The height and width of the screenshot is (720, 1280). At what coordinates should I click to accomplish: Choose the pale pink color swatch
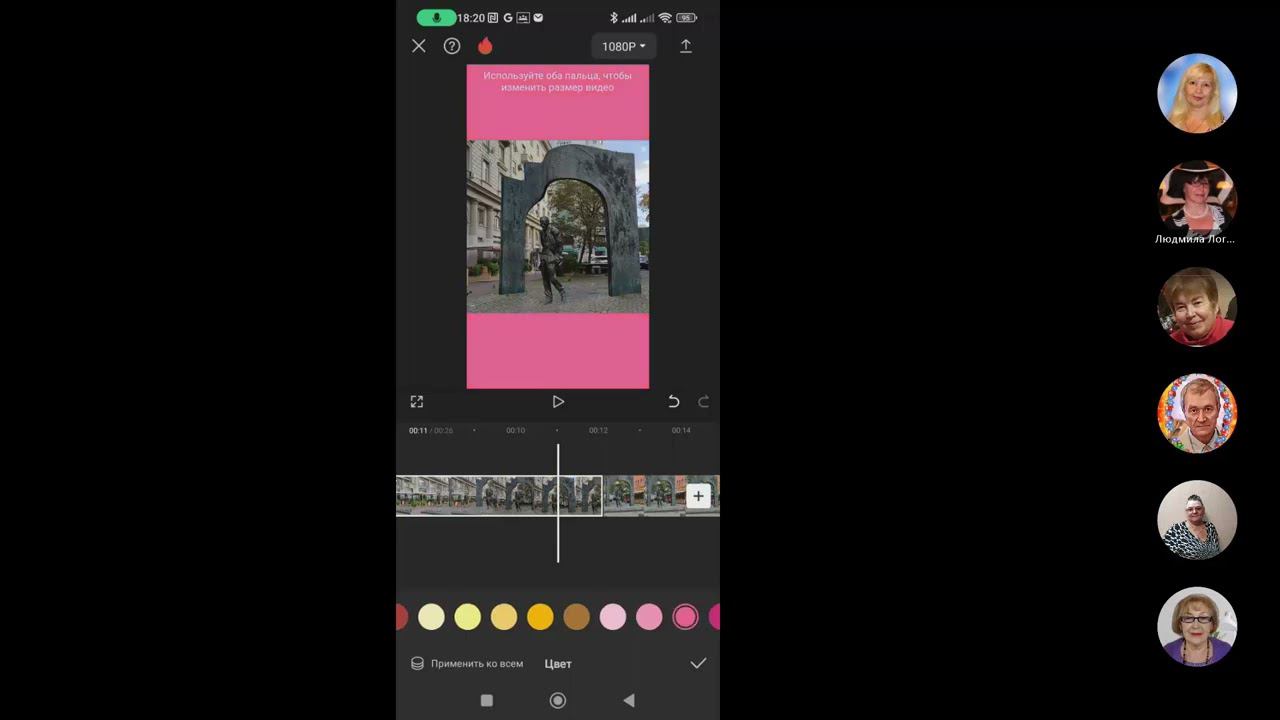613,617
